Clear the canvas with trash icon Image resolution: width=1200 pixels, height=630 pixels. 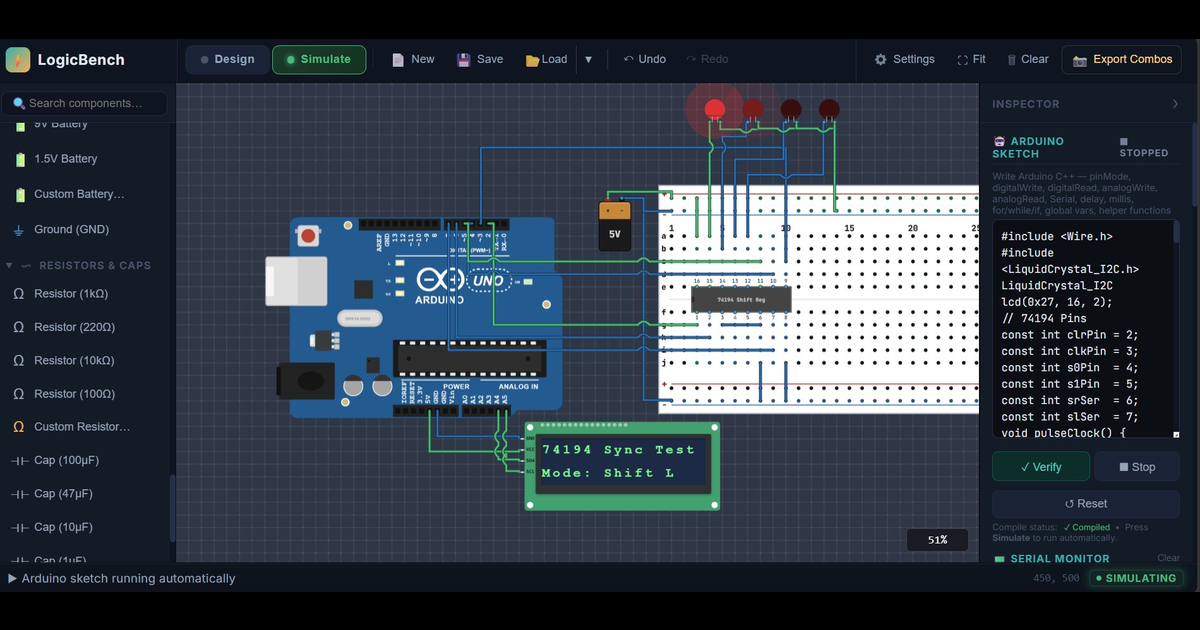pos(1027,59)
